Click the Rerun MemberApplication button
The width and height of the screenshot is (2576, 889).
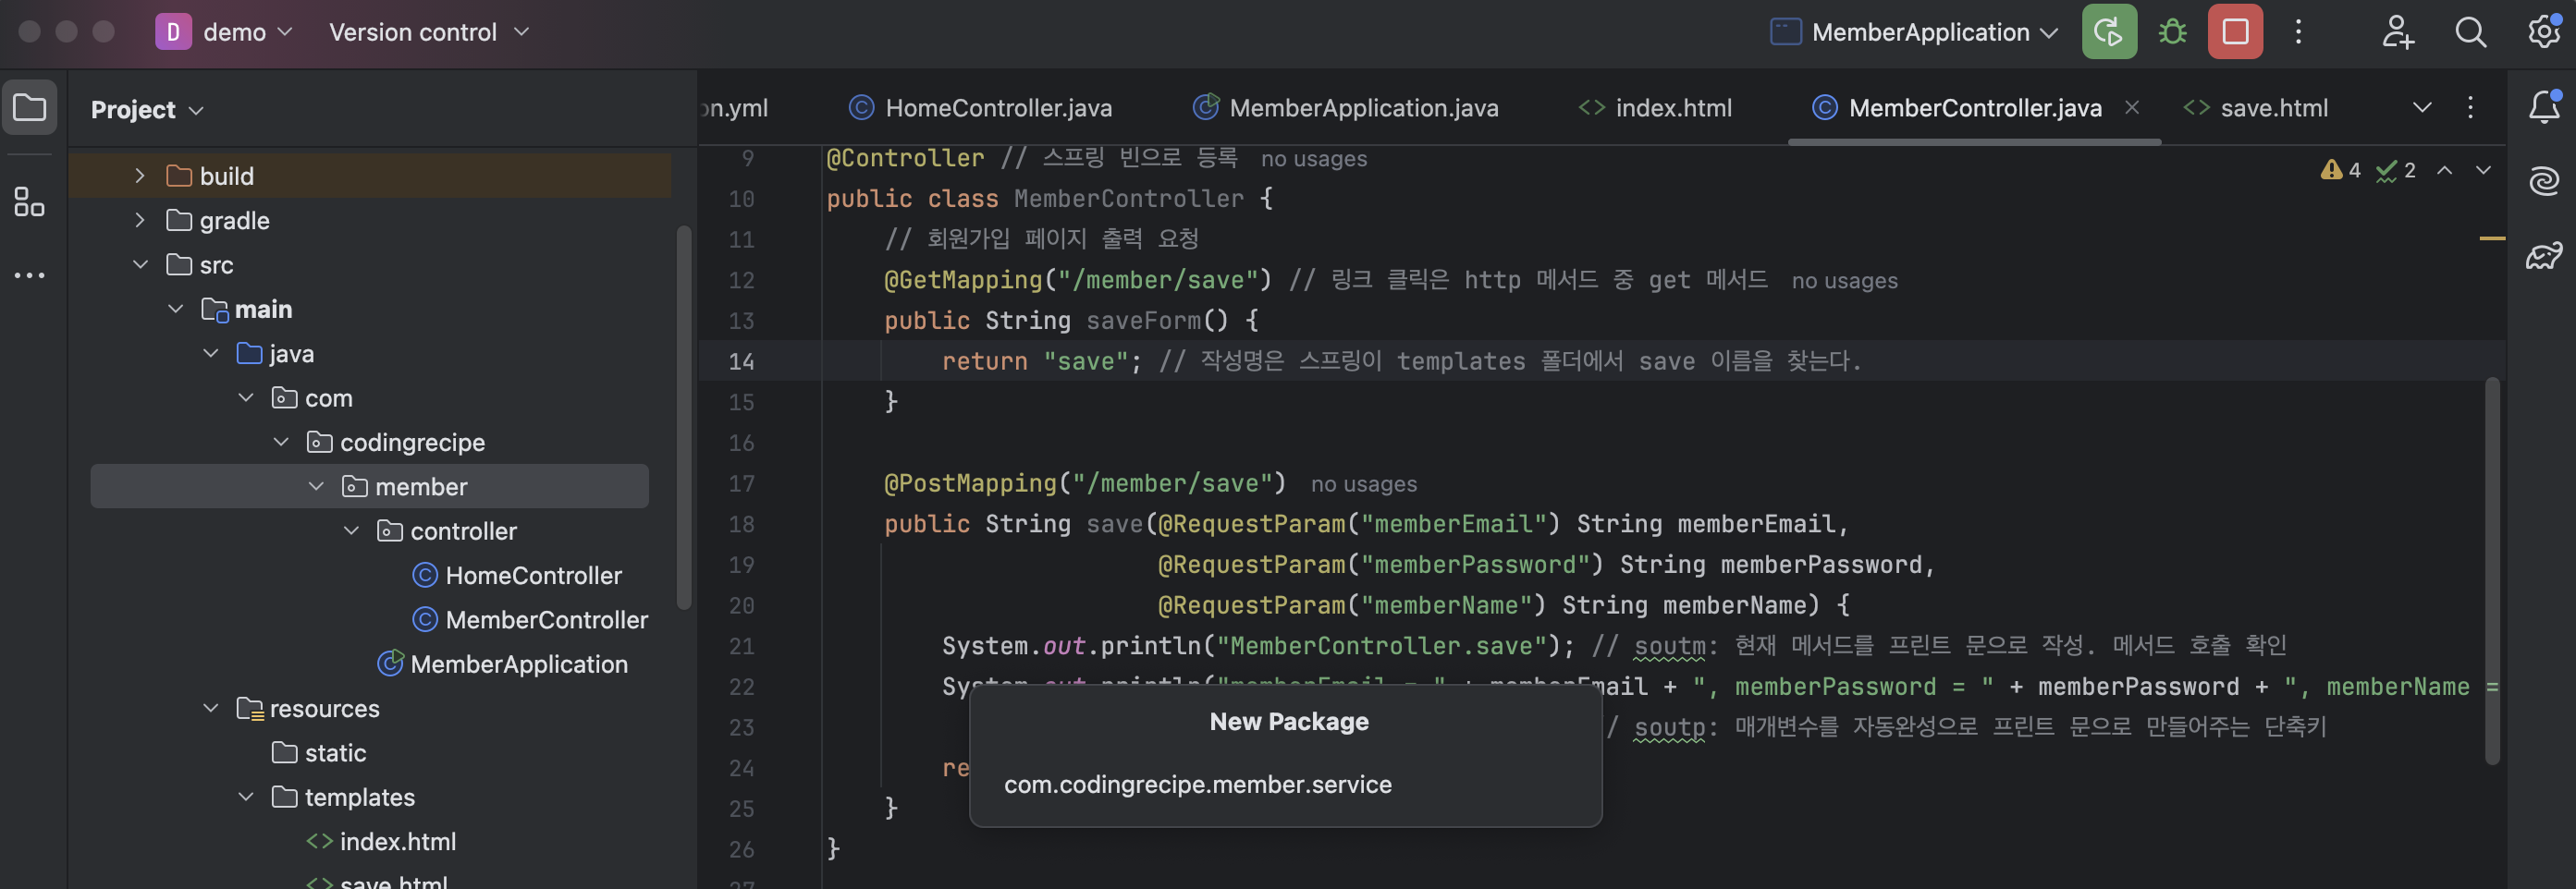pos(2108,32)
